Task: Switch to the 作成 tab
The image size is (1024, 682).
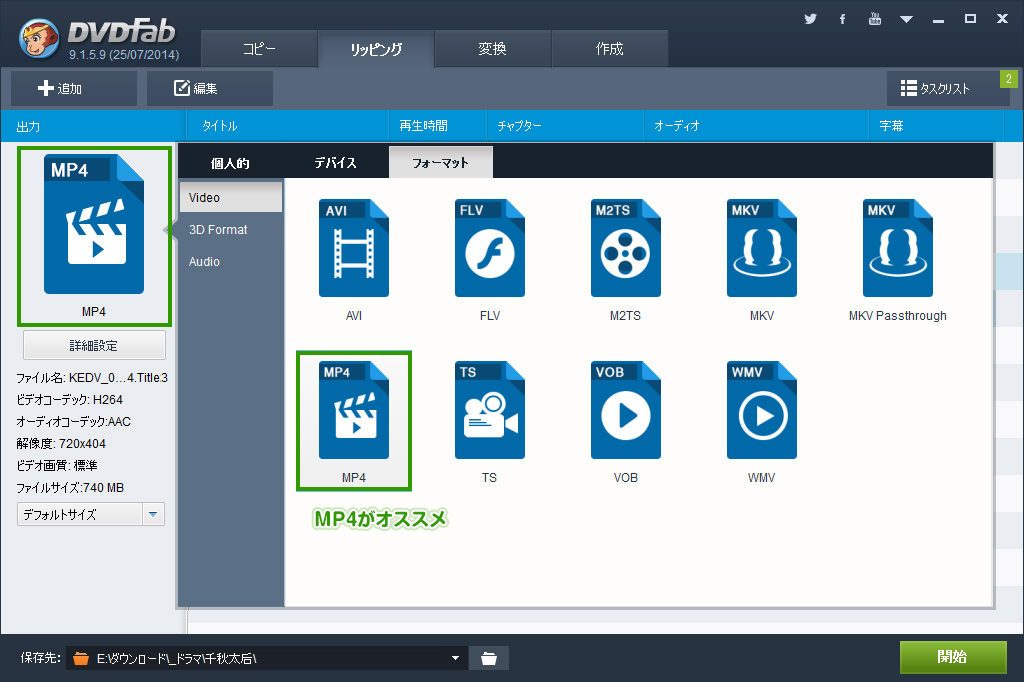Action: 609,49
